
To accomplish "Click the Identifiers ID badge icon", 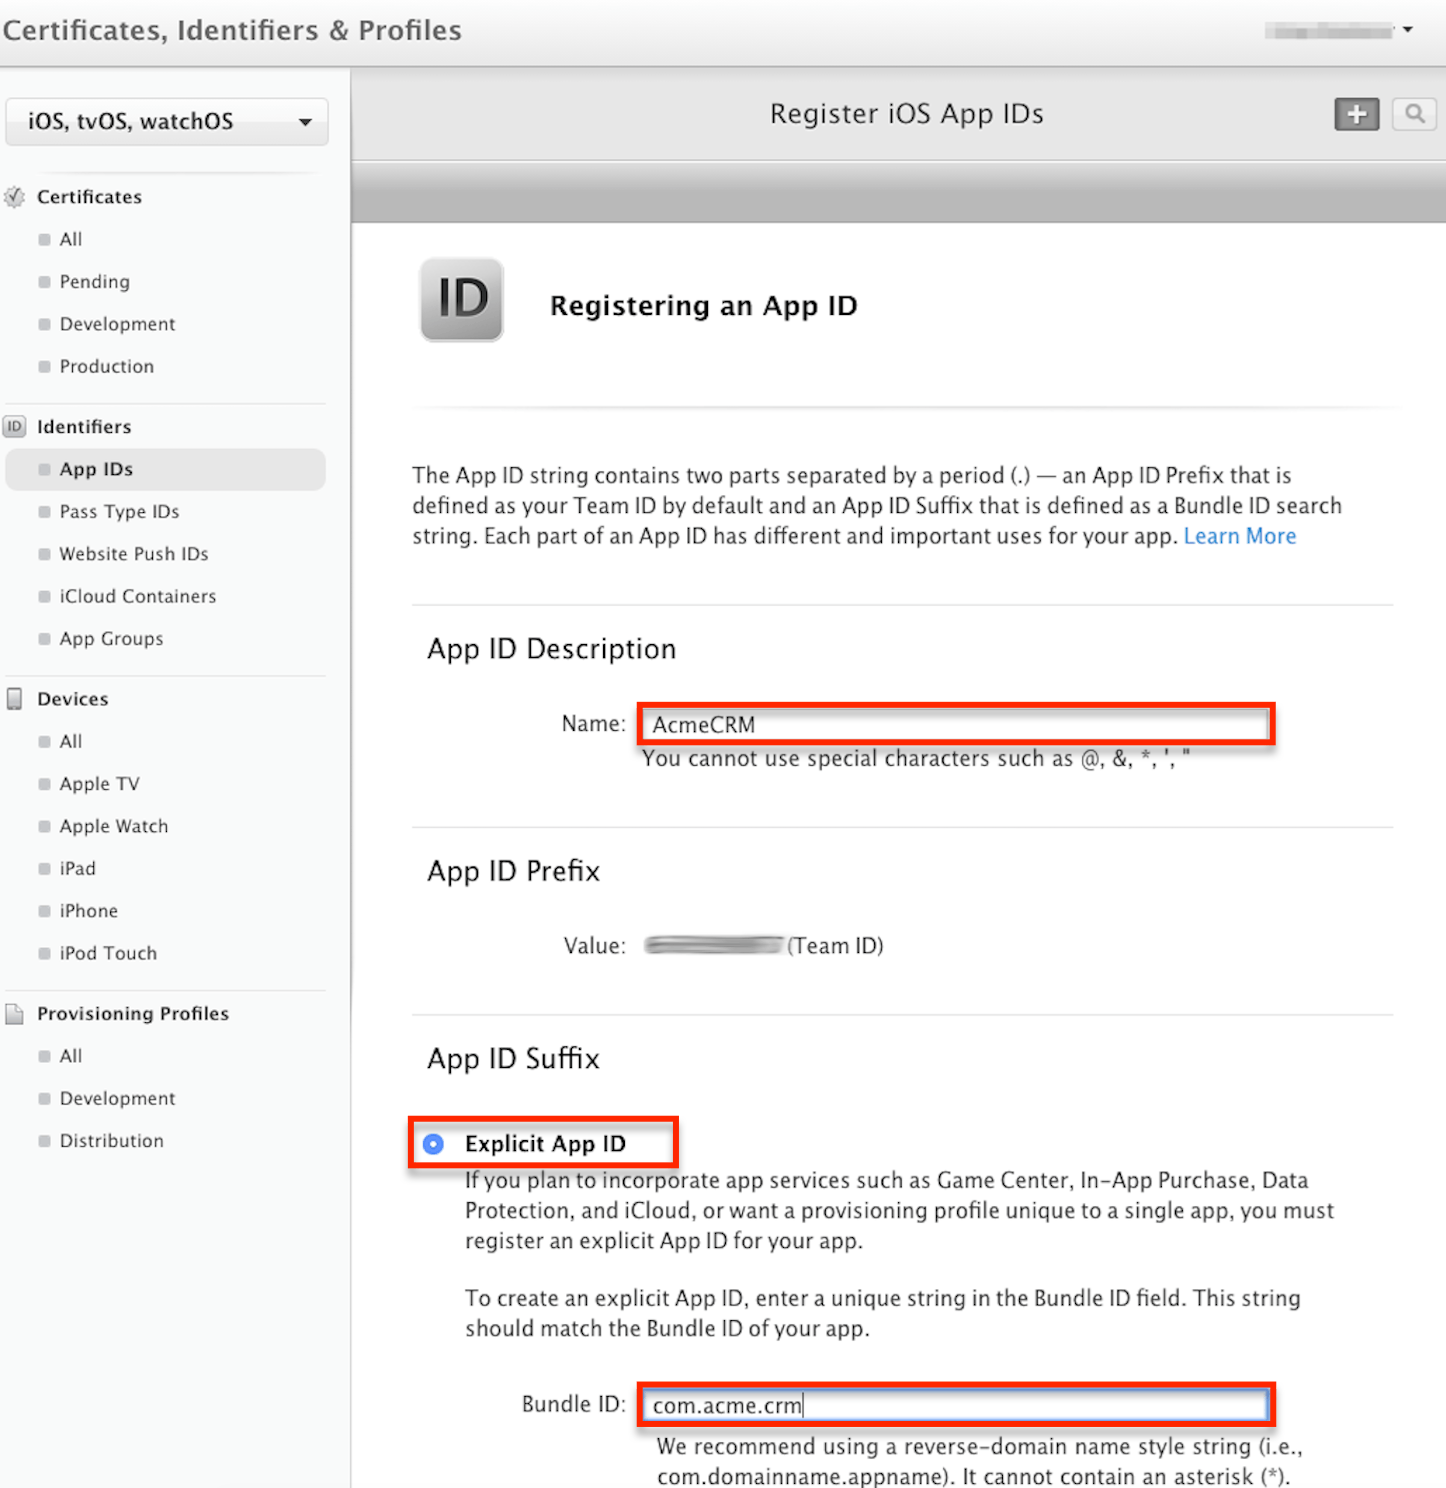I will 15,427.
